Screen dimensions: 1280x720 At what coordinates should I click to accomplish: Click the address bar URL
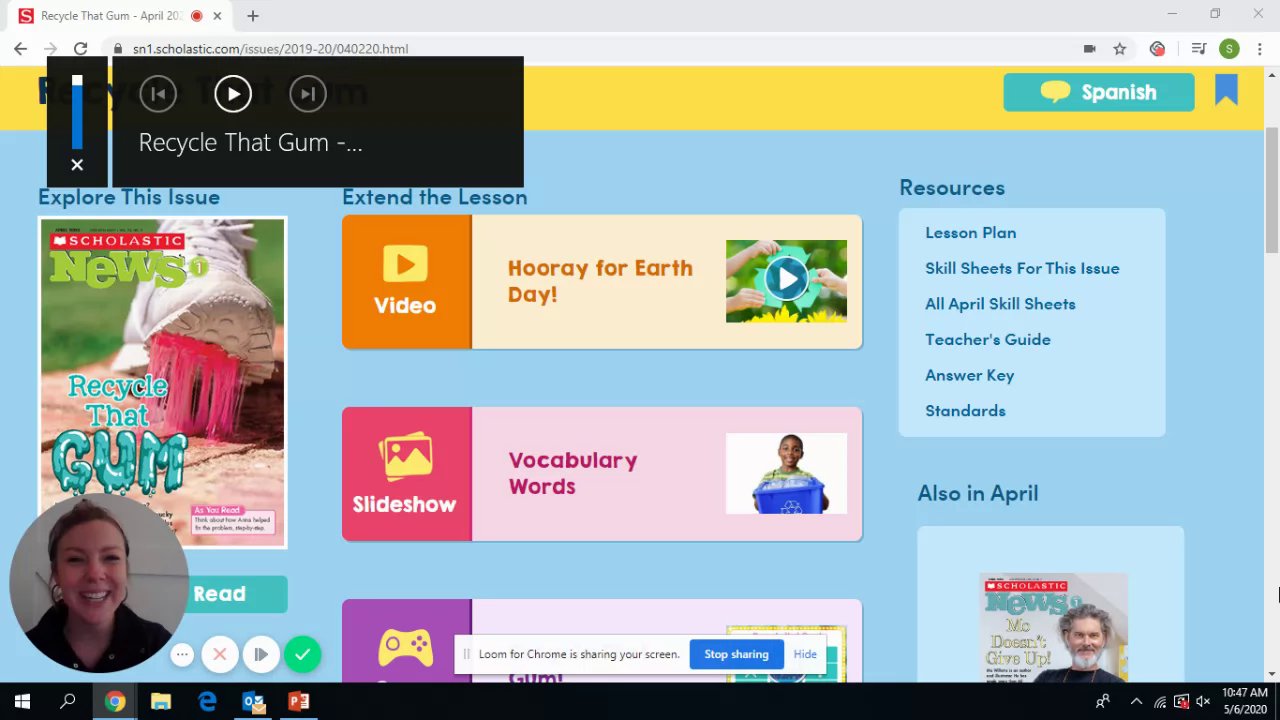(x=270, y=48)
